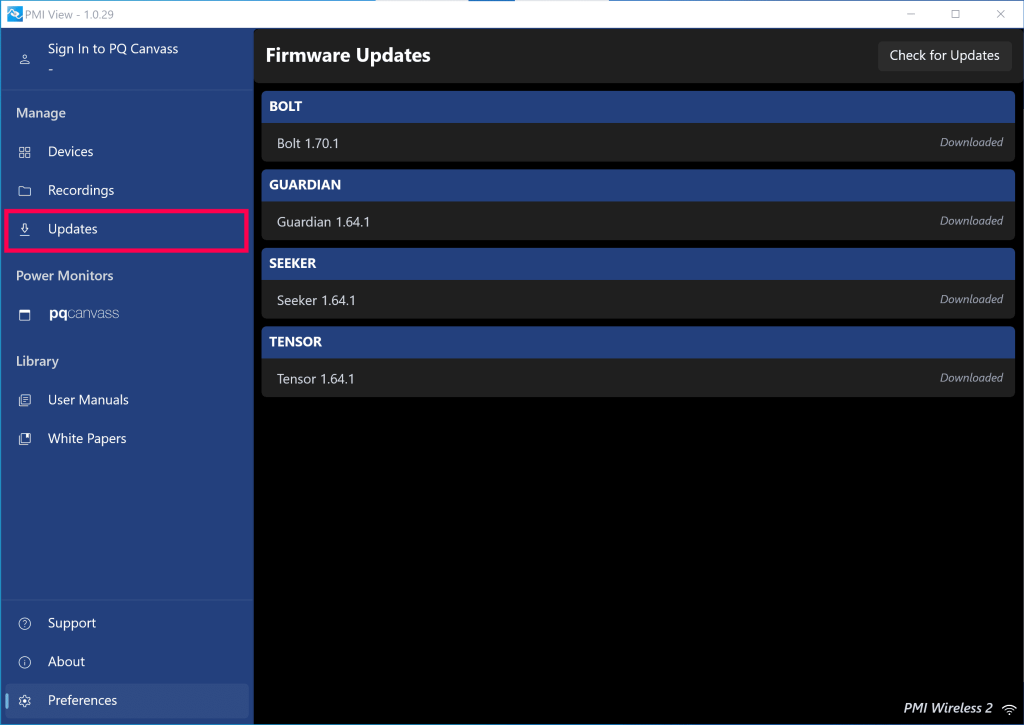Open Recordings via its folder icon
The image size is (1024, 725).
[25, 190]
